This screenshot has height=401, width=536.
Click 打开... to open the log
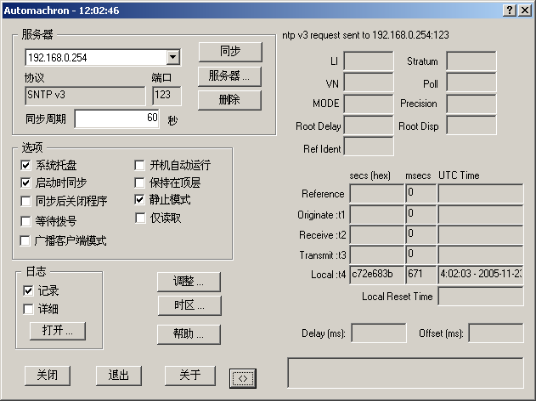point(57,331)
